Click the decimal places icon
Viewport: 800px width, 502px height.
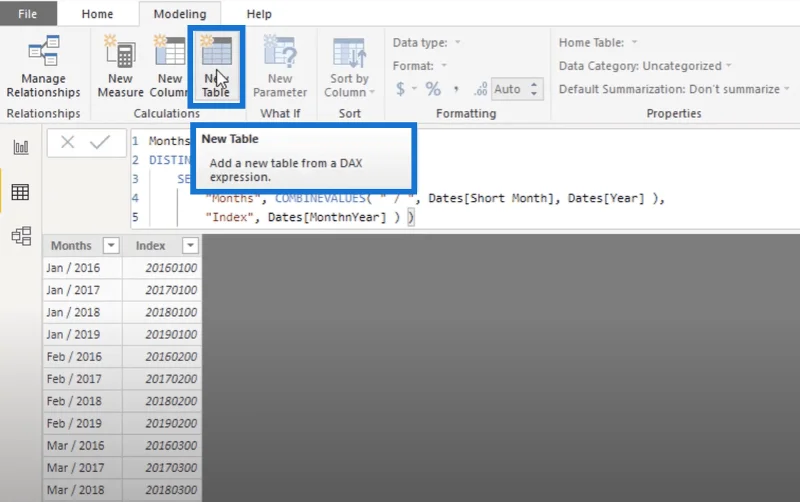tap(481, 90)
